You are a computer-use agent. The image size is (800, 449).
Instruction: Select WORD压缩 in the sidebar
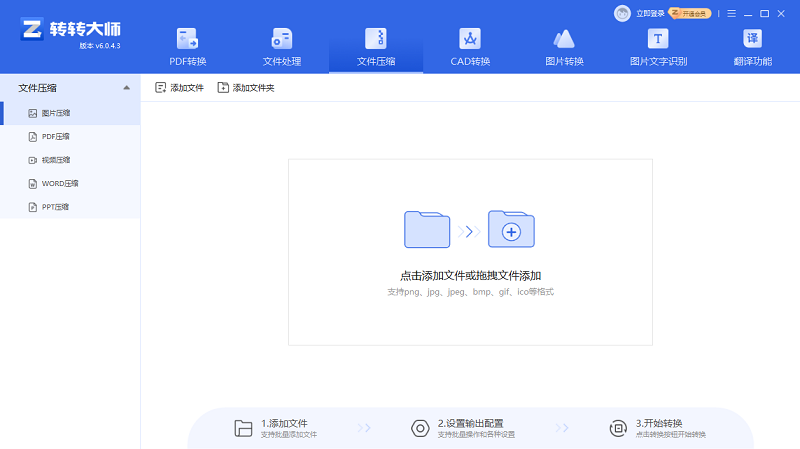(59, 183)
